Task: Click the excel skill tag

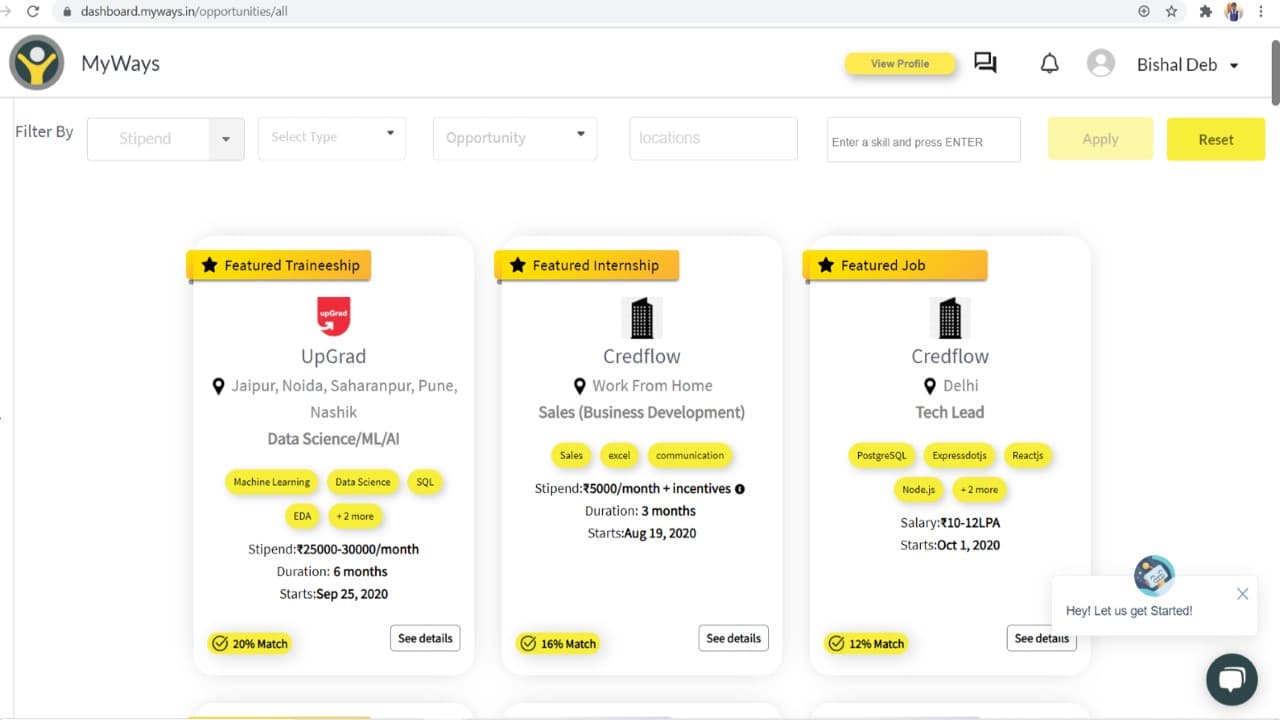Action: point(620,455)
